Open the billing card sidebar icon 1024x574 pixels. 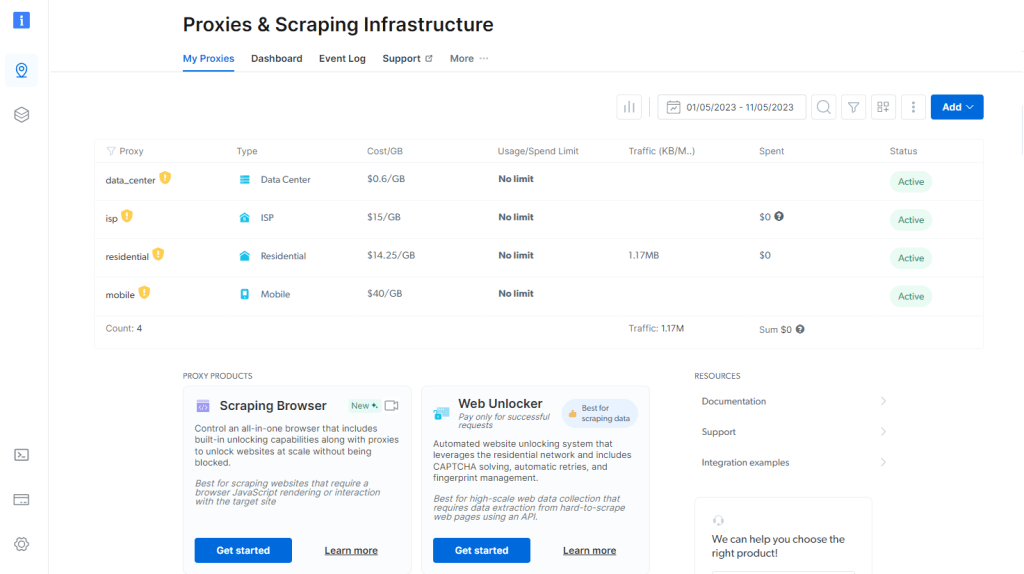click(x=22, y=500)
